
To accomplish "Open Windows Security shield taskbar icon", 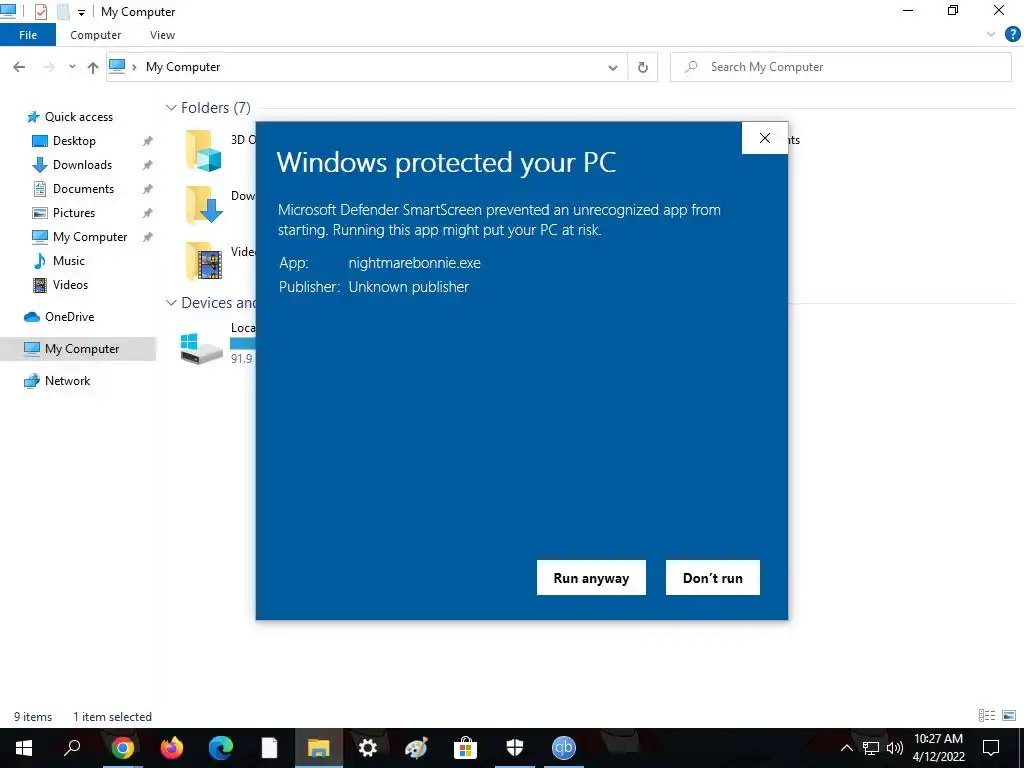I will coord(515,748).
